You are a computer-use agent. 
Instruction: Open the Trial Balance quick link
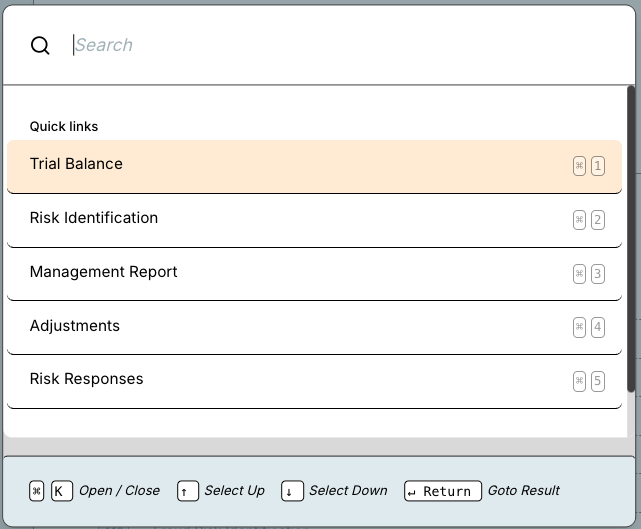click(x=314, y=166)
